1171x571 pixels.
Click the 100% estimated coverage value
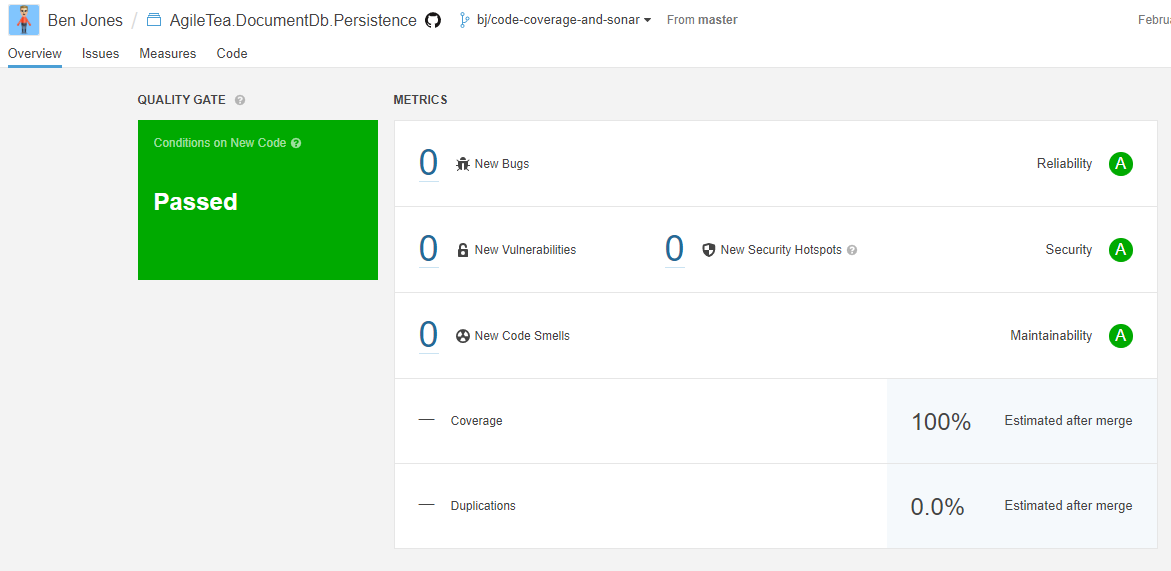pyautogui.click(x=941, y=422)
